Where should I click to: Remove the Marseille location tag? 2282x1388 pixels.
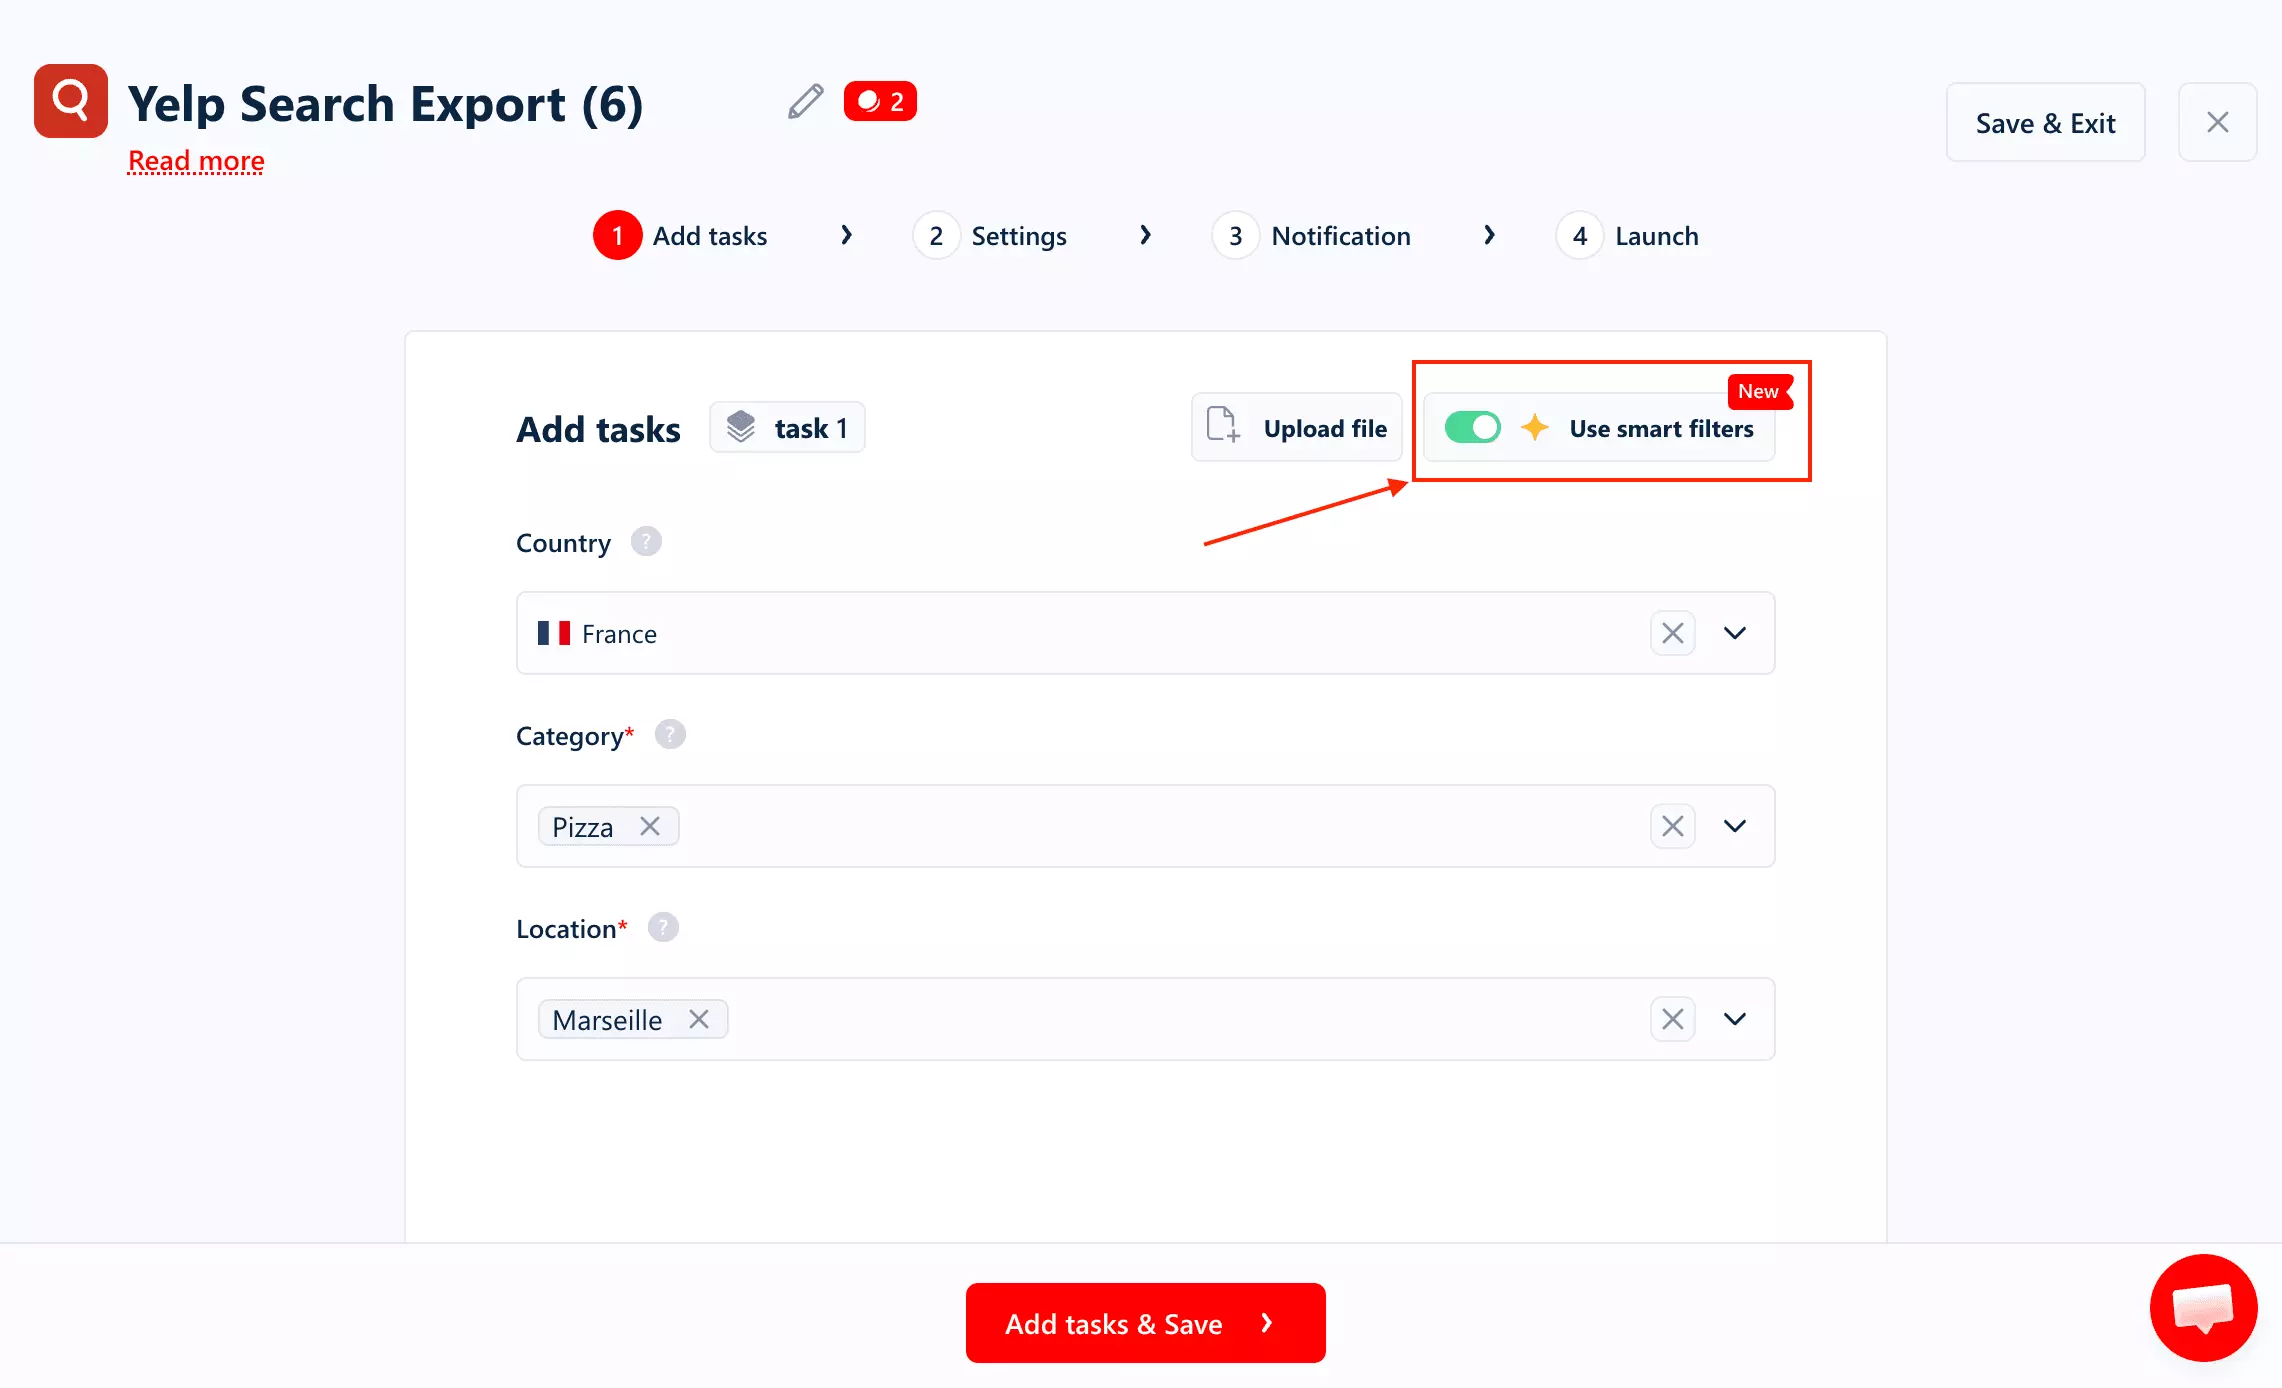(x=699, y=1019)
